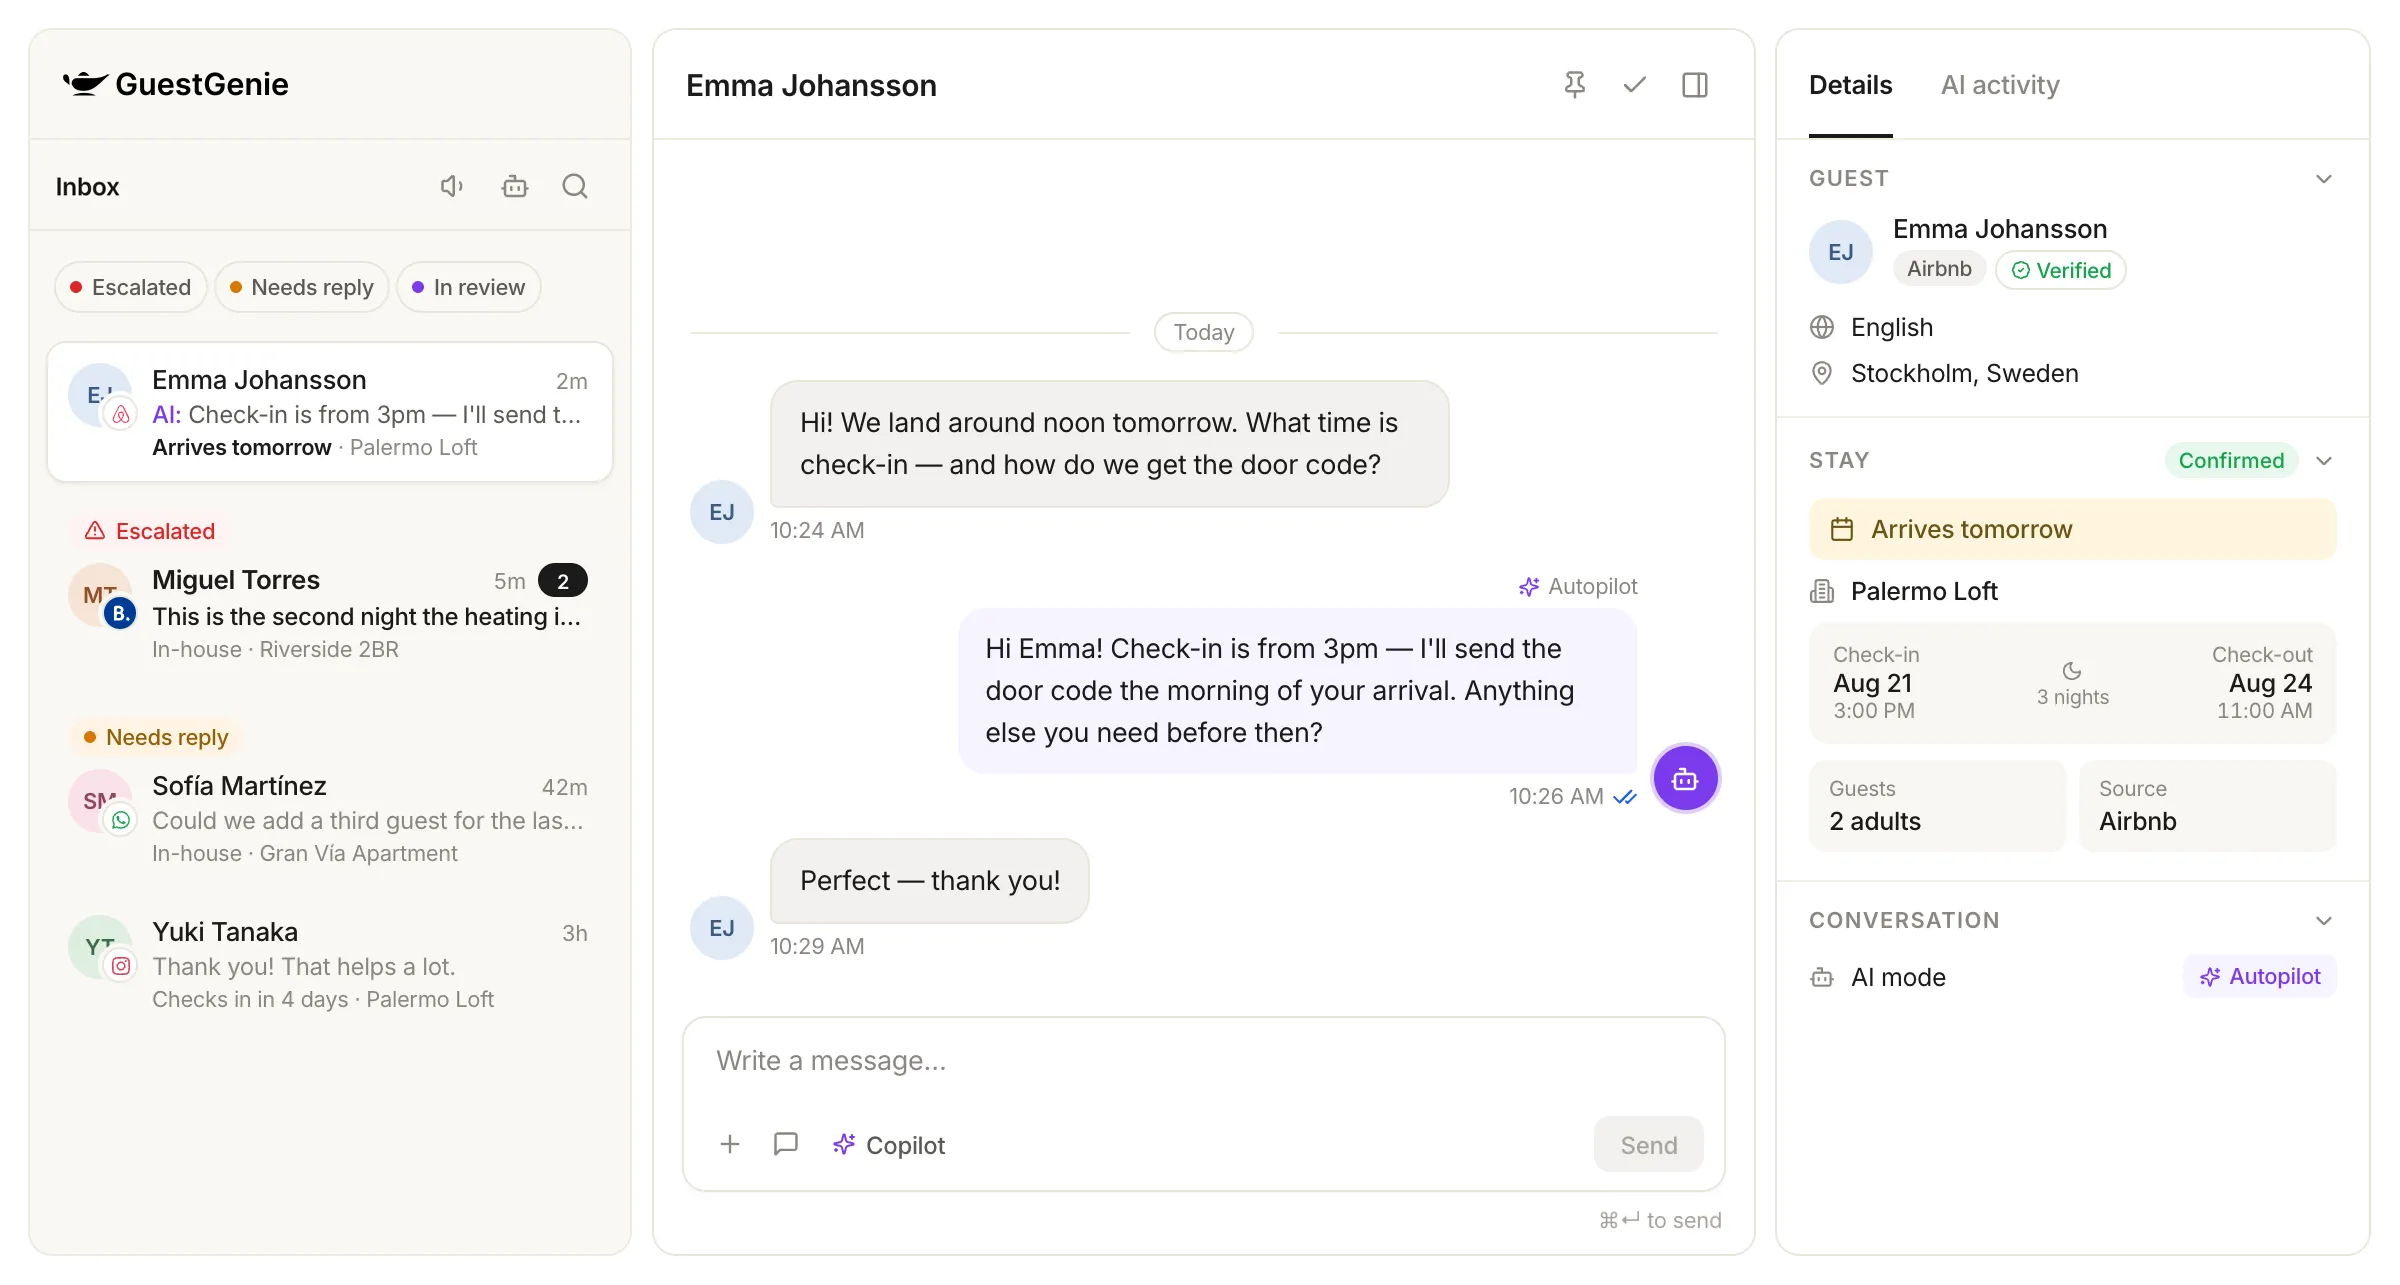The width and height of the screenshot is (2400, 1285).
Task: Click the purple bot avatar beside AI reply
Action: coord(1685,779)
